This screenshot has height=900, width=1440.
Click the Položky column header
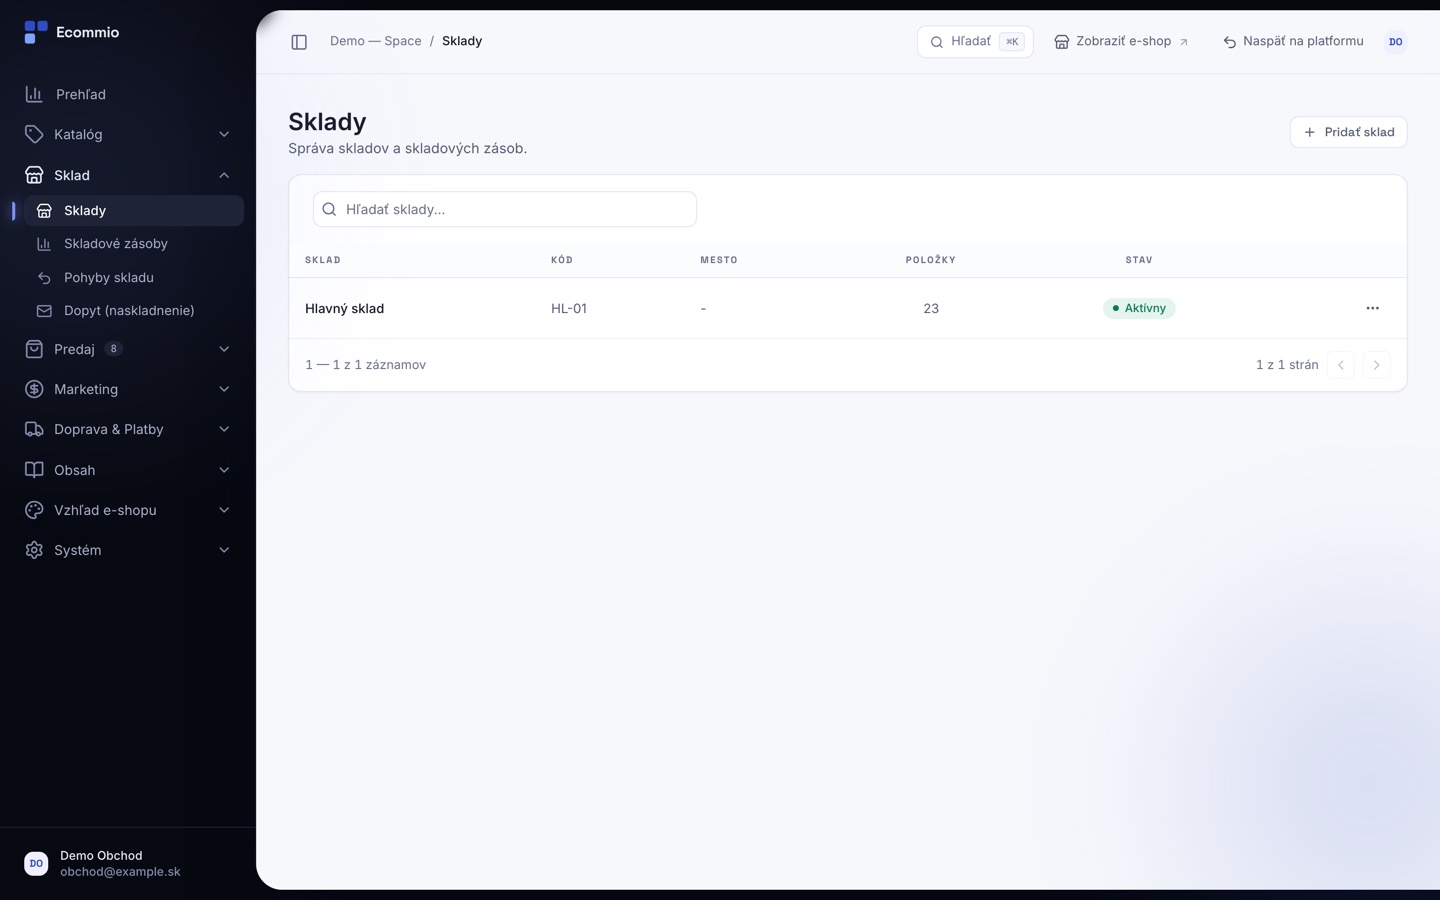[931, 260]
